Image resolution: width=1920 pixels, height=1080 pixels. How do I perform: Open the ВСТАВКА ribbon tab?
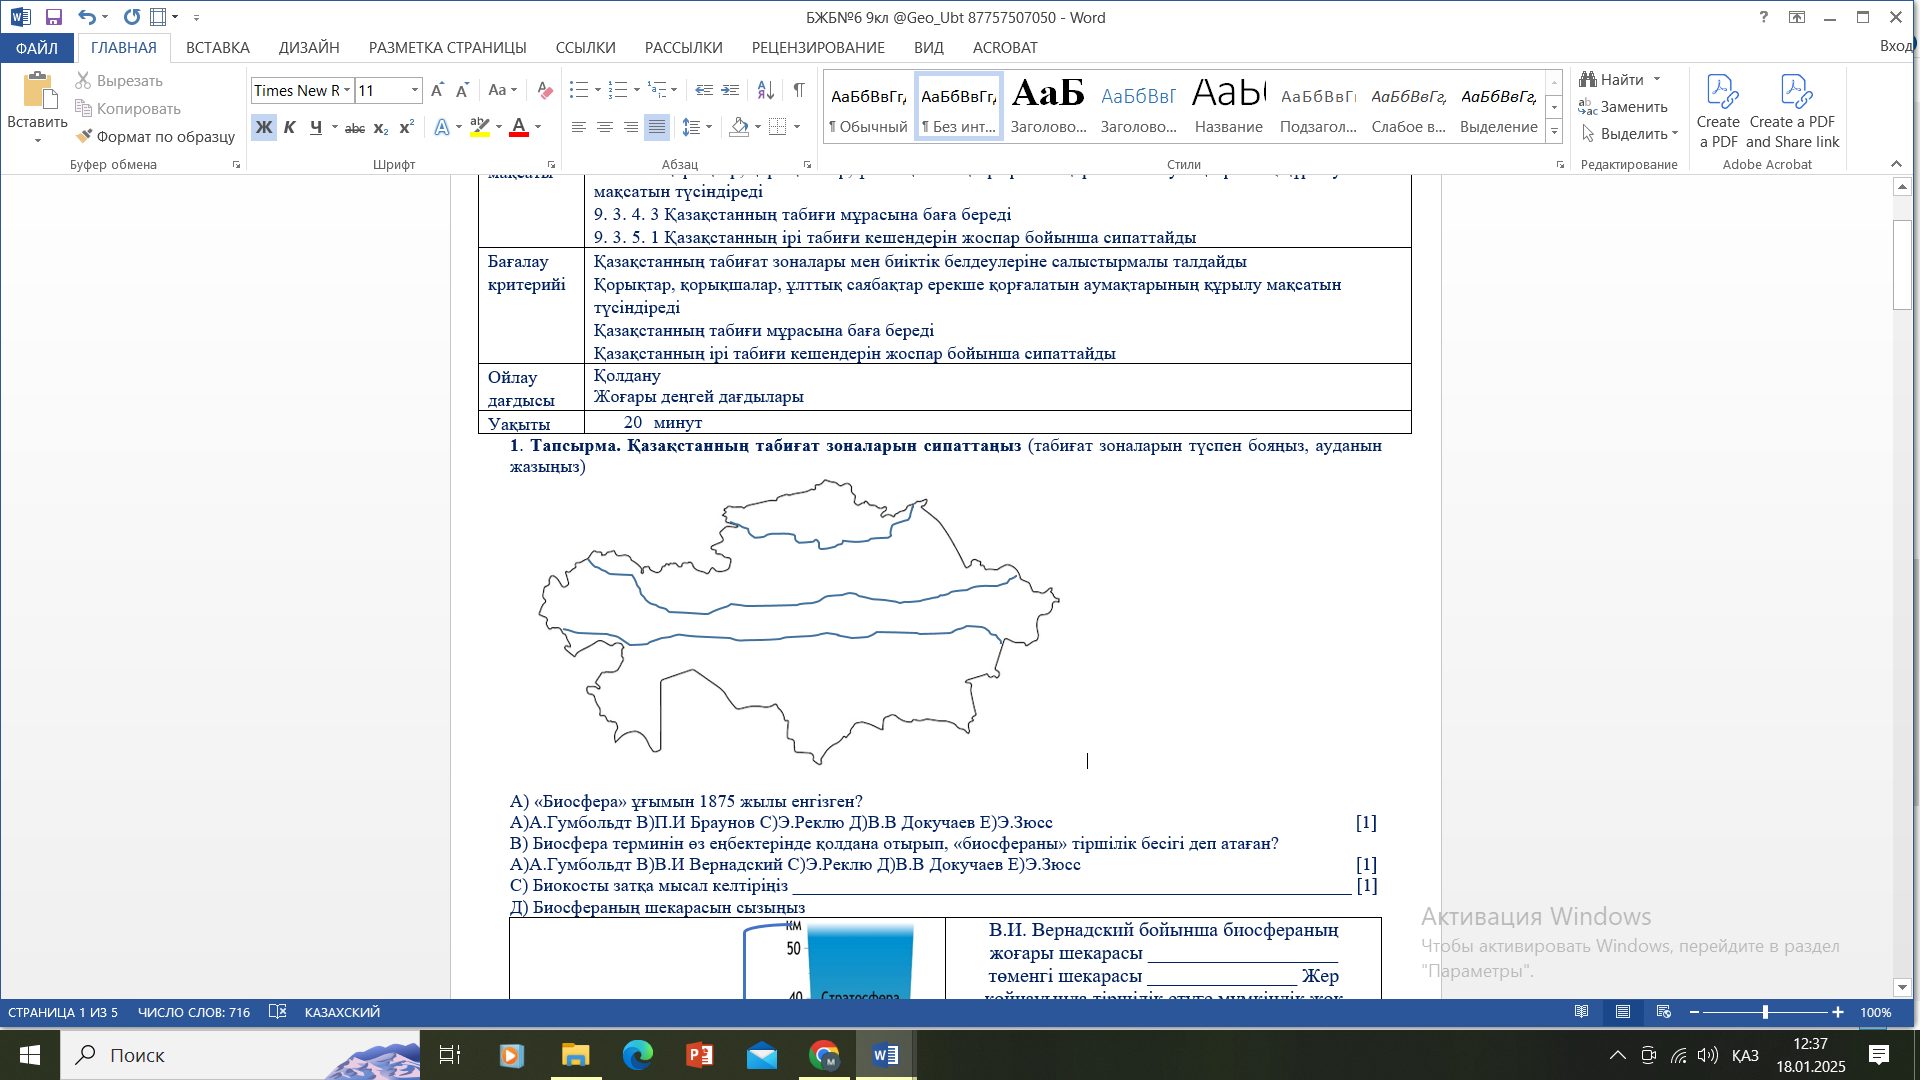217,47
